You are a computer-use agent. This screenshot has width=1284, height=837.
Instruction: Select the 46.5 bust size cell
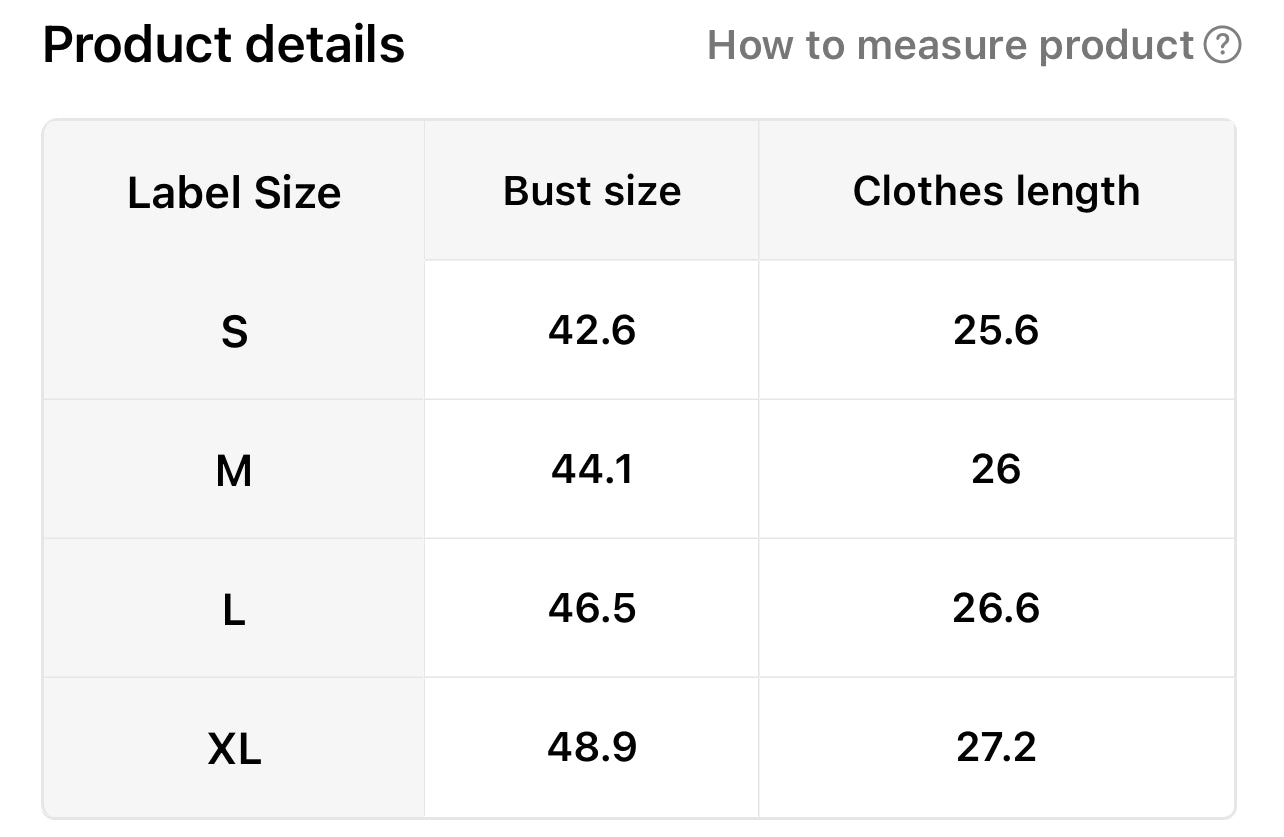click(x=592, y=608)
